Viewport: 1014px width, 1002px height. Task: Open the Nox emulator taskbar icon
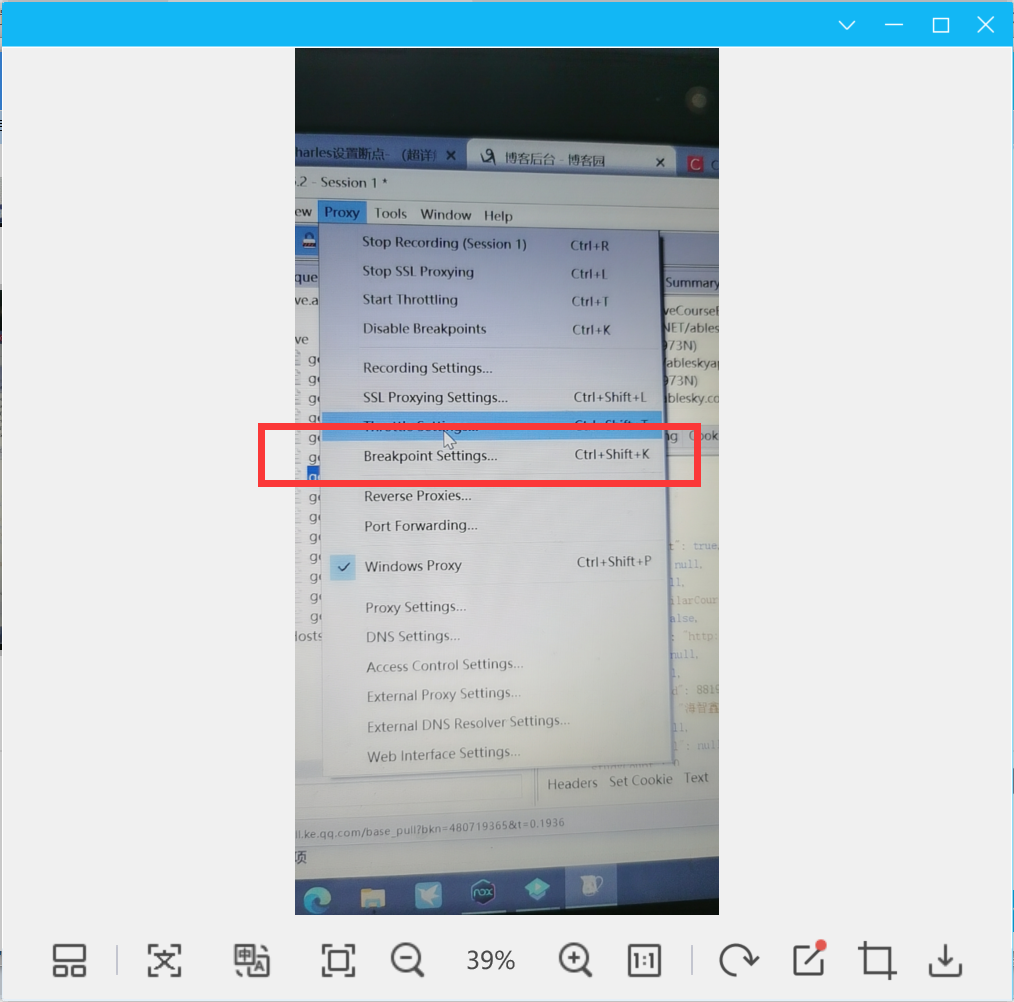(482, 892)
